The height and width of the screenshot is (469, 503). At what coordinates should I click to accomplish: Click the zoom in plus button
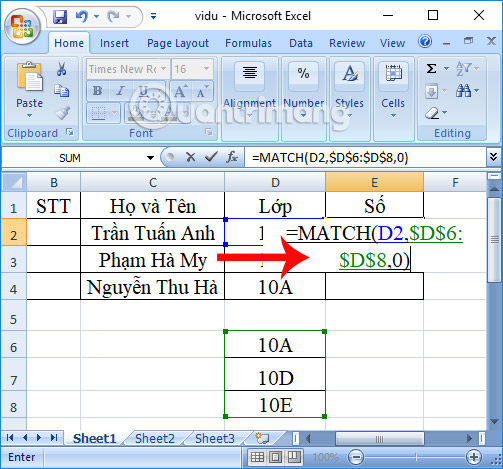[x=474, y=457]
